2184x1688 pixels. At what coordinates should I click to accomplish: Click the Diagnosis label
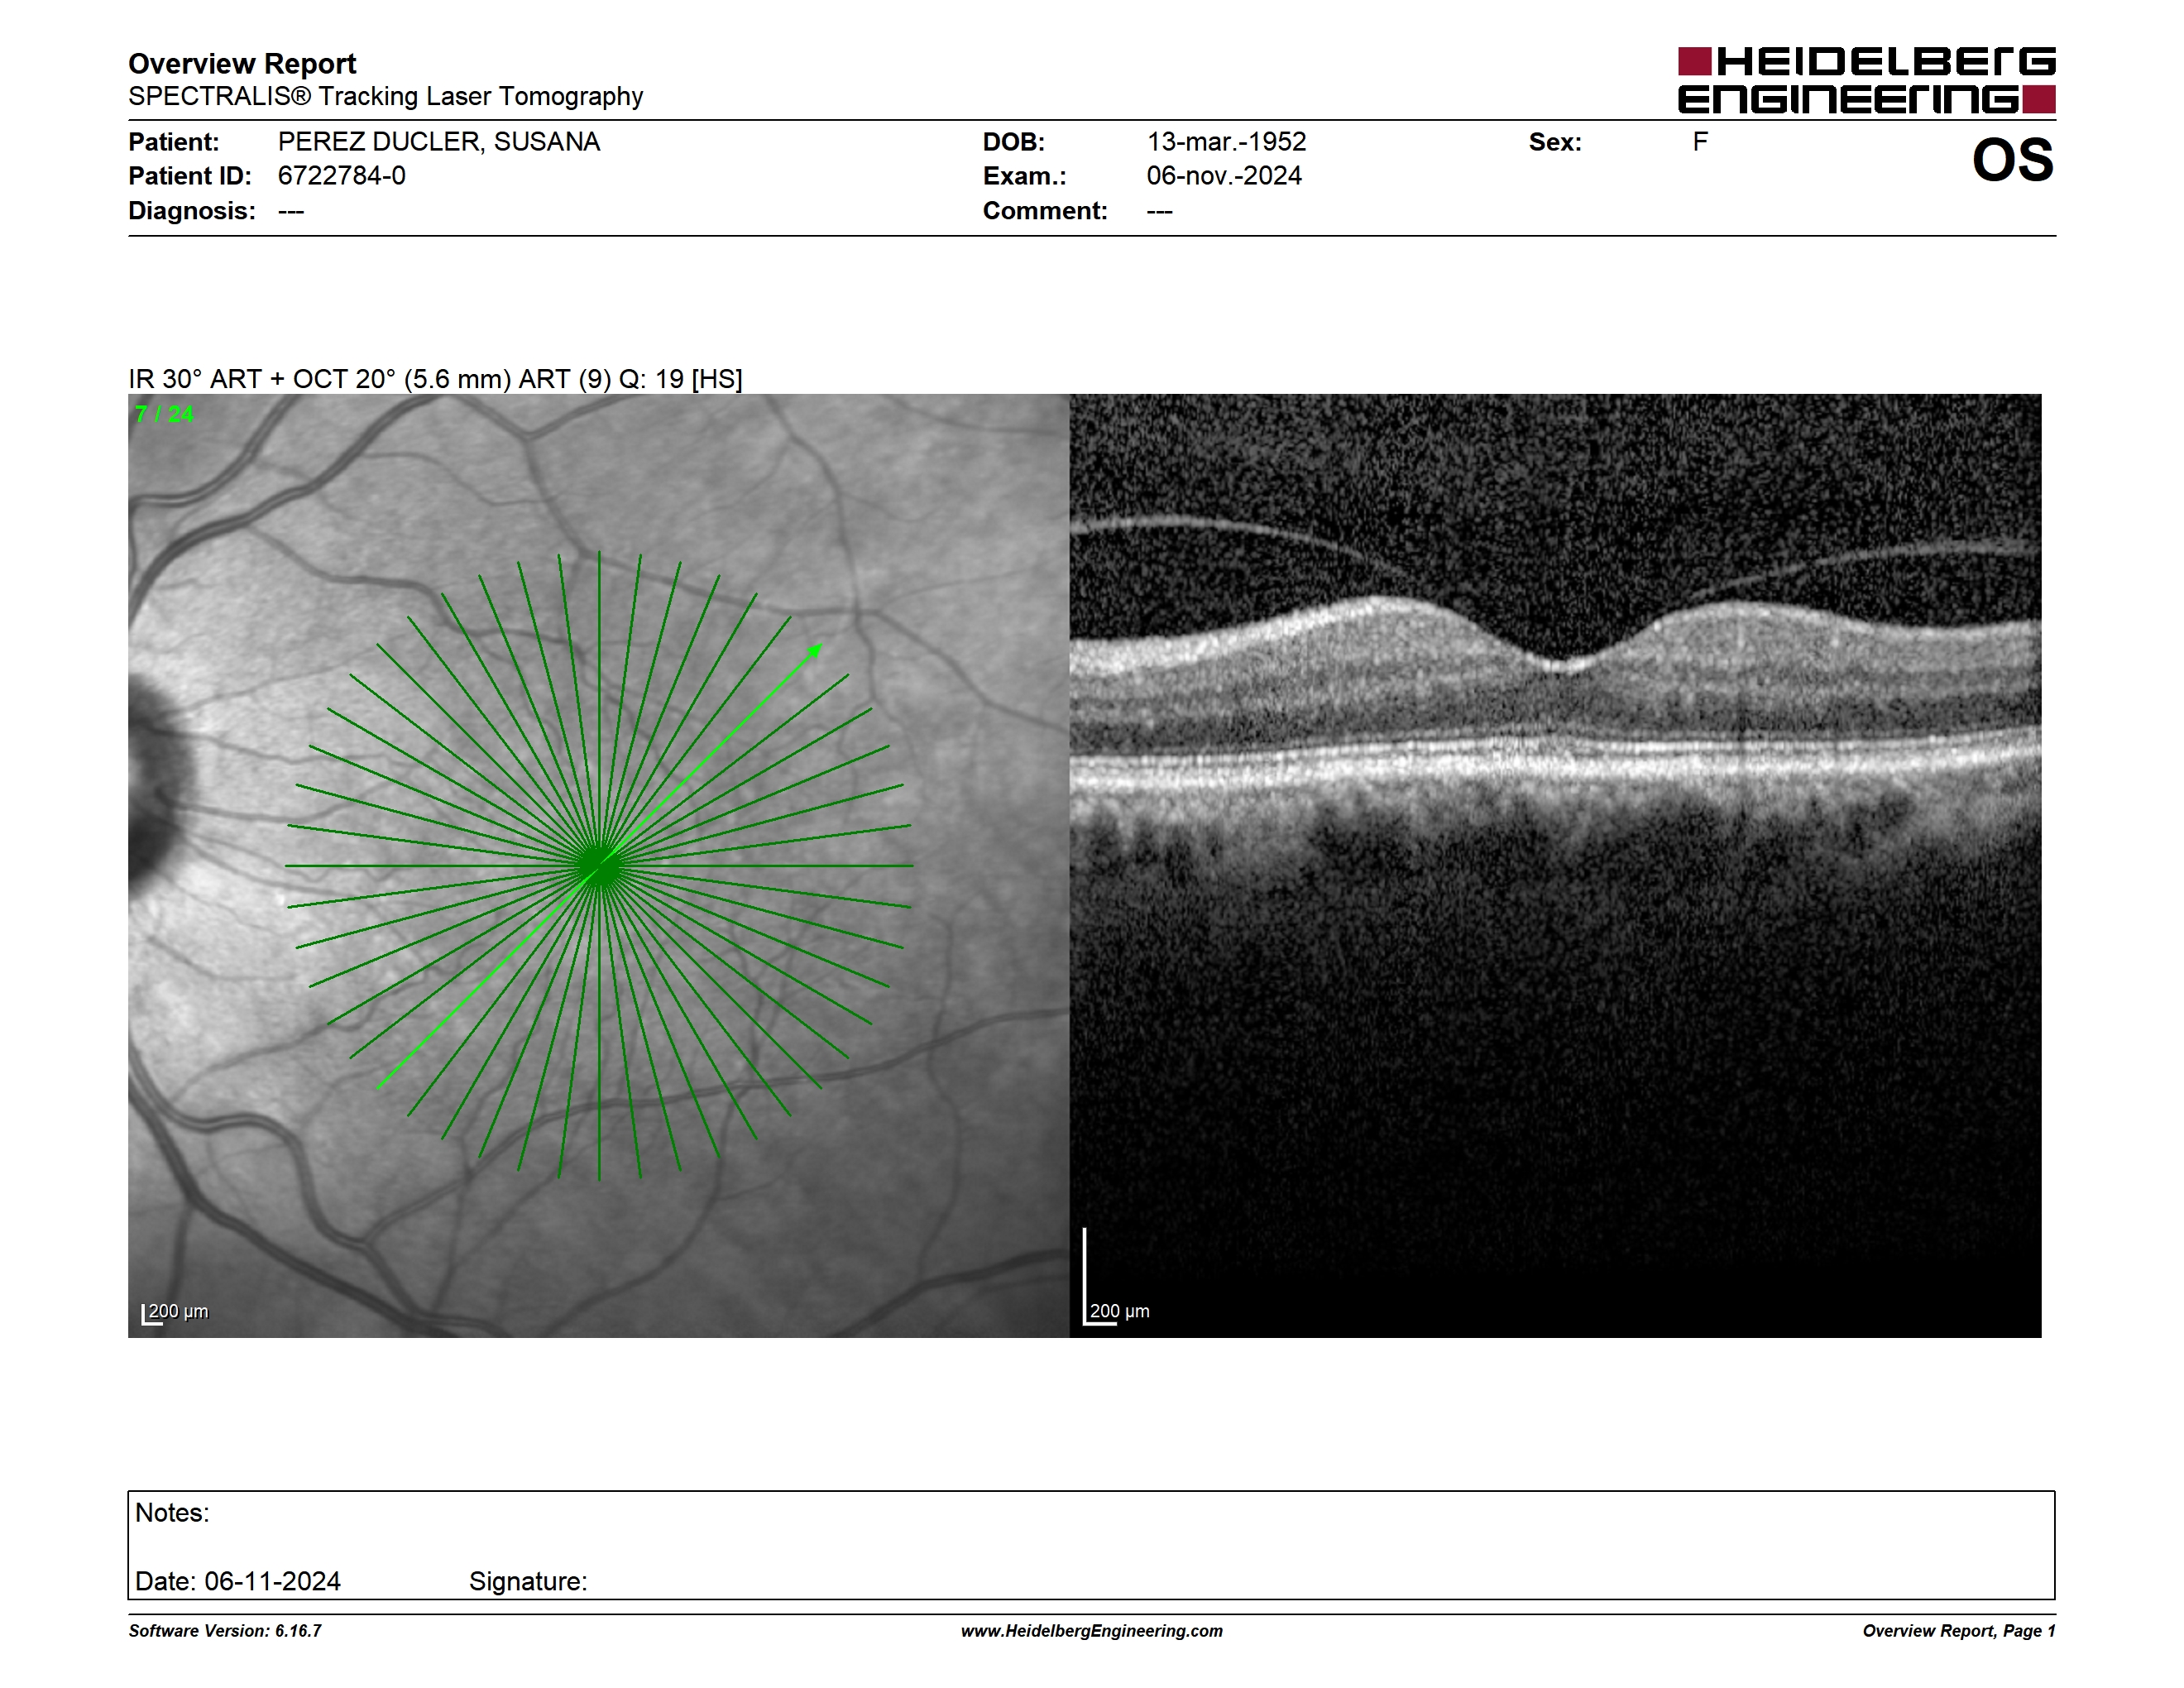(192, 211)
